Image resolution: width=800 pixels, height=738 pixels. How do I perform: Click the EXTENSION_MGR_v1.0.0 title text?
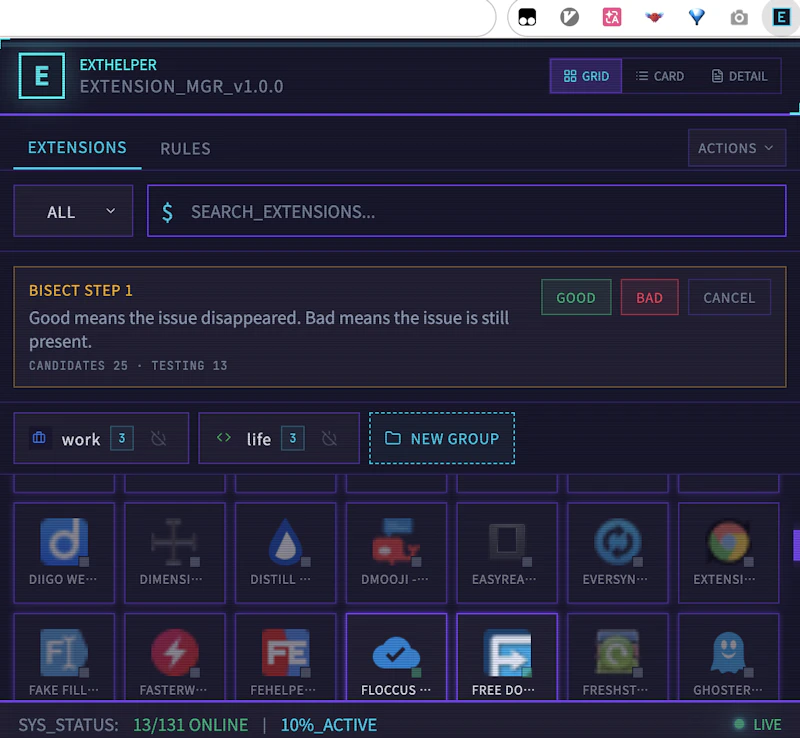pyautogui.click(x=182, y=87)
